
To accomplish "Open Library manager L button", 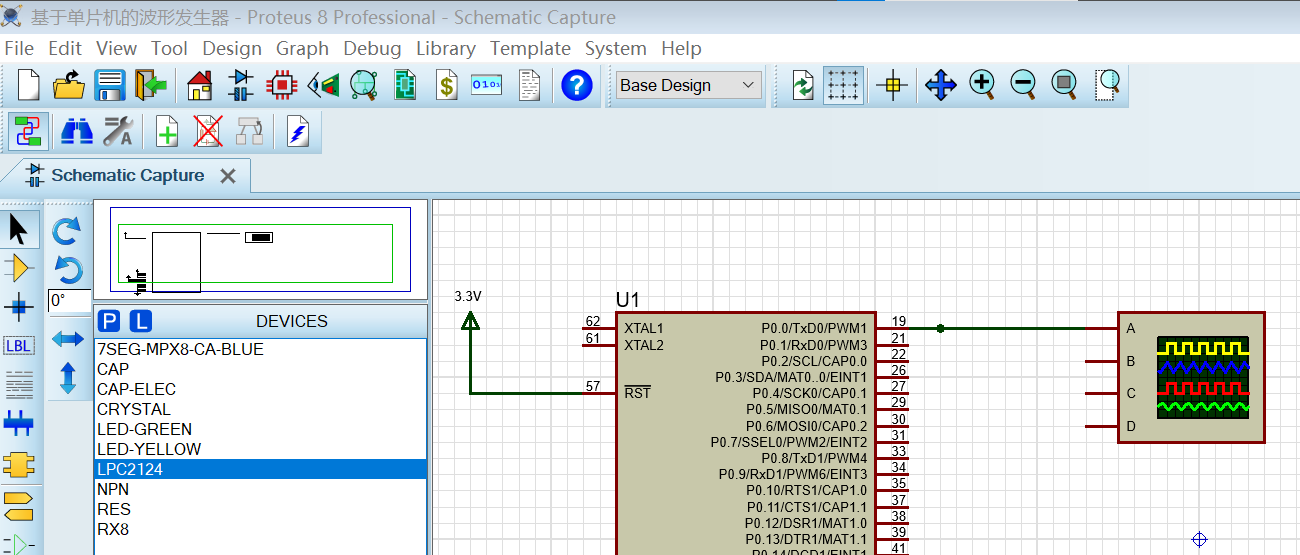I will 142,321.
